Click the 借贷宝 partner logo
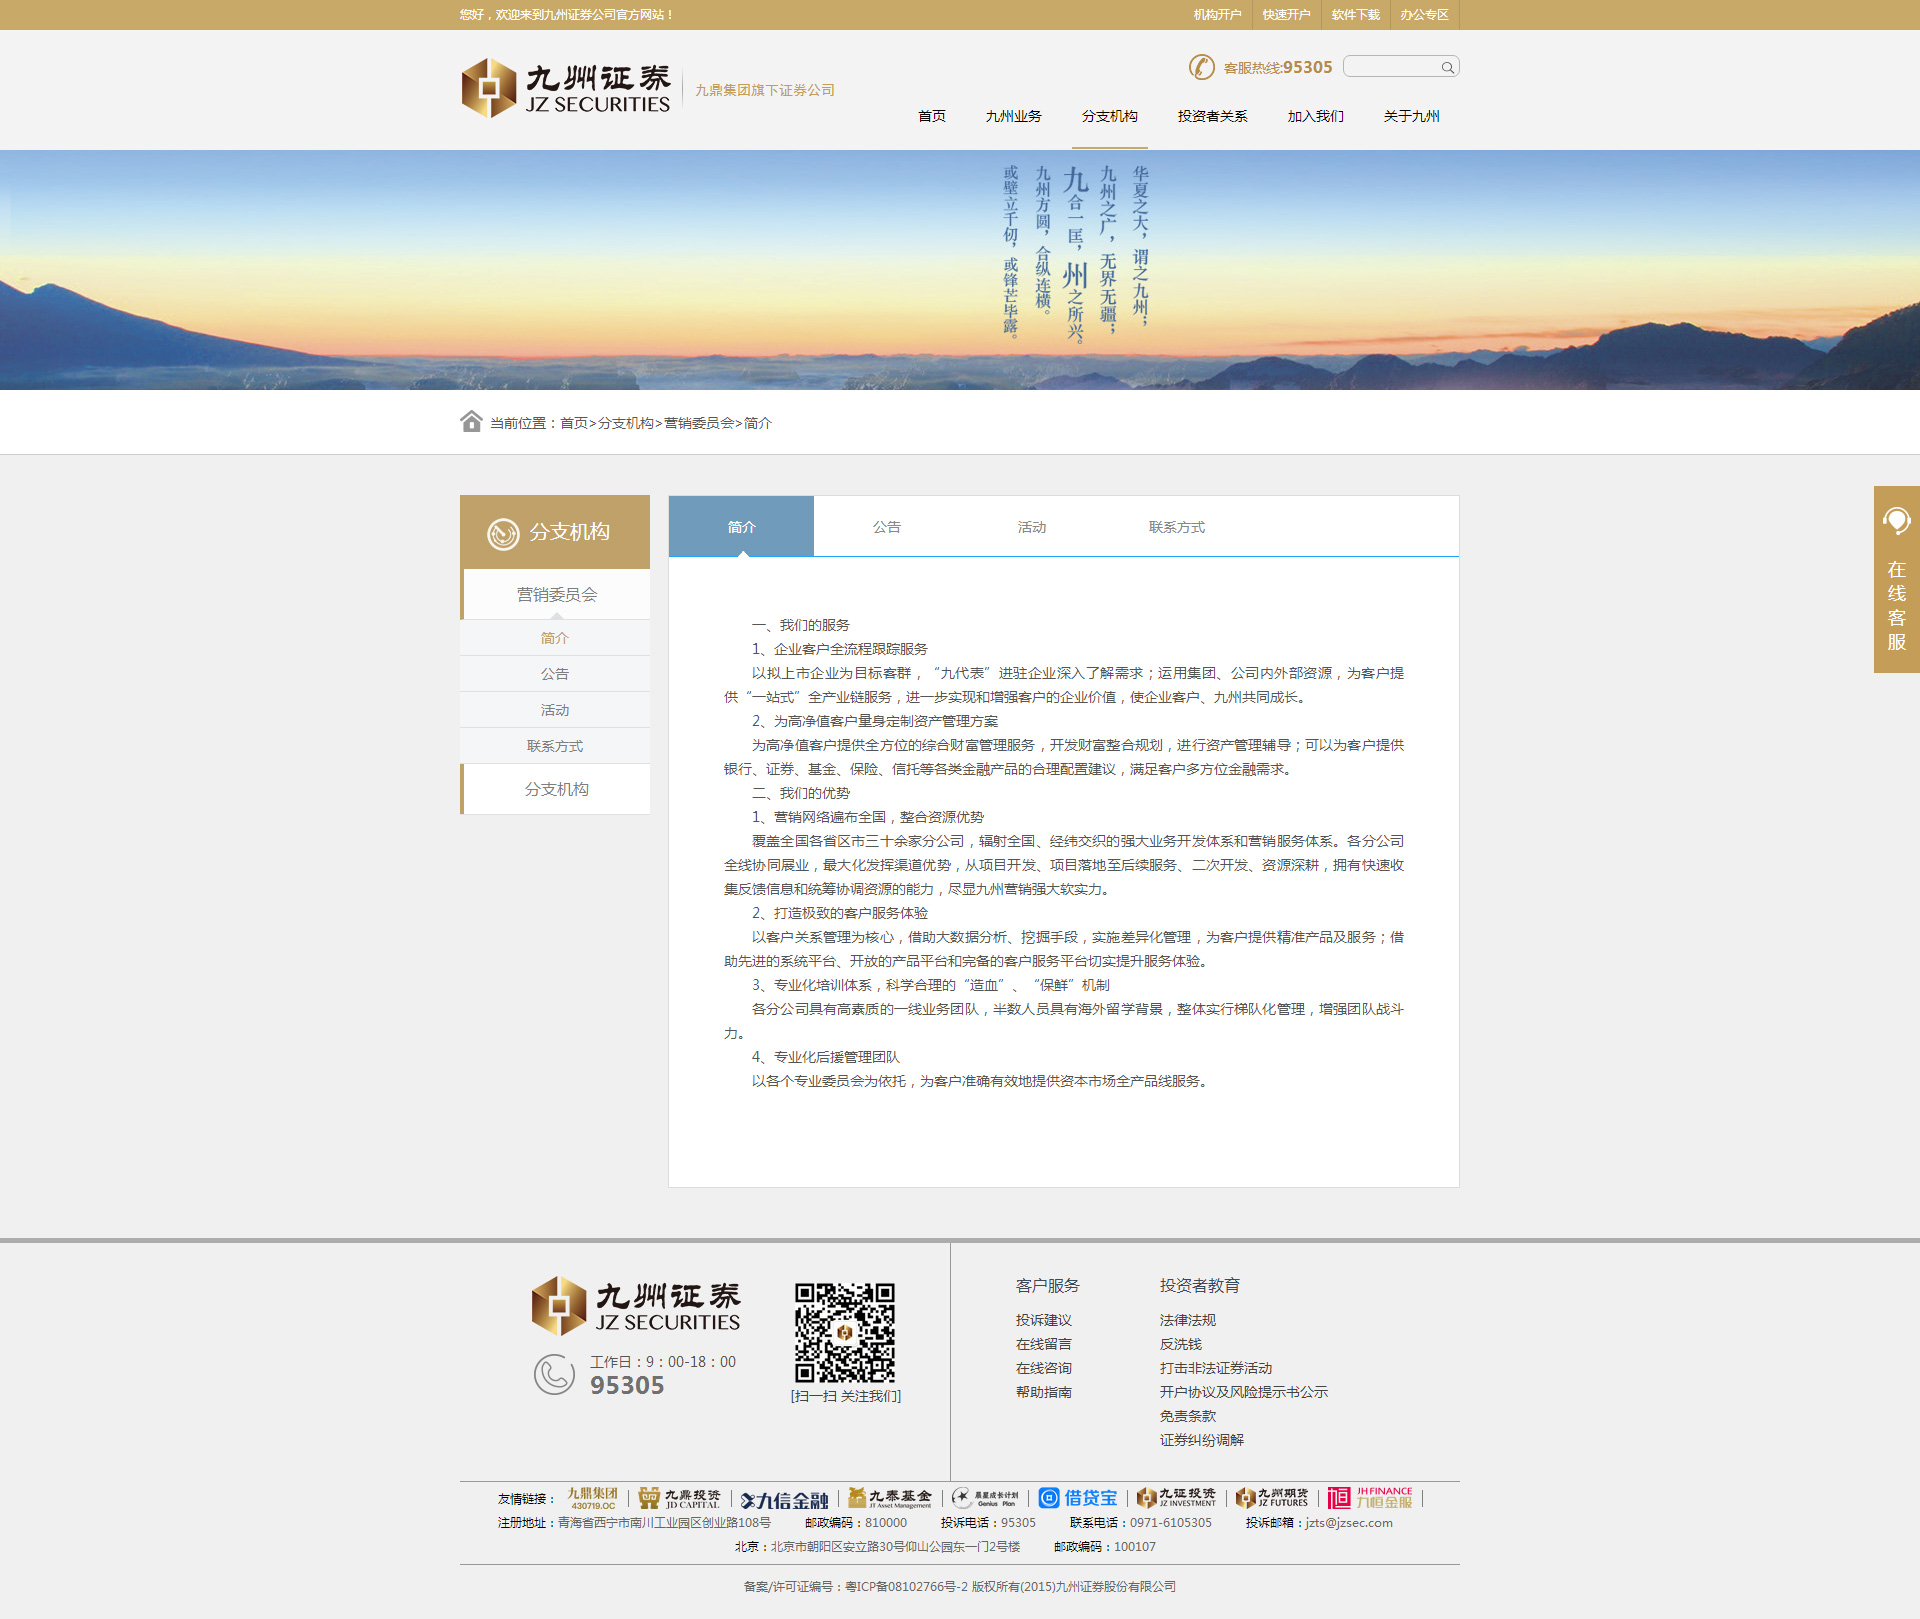The image size is (1920, 1619). (1078, 1497)
